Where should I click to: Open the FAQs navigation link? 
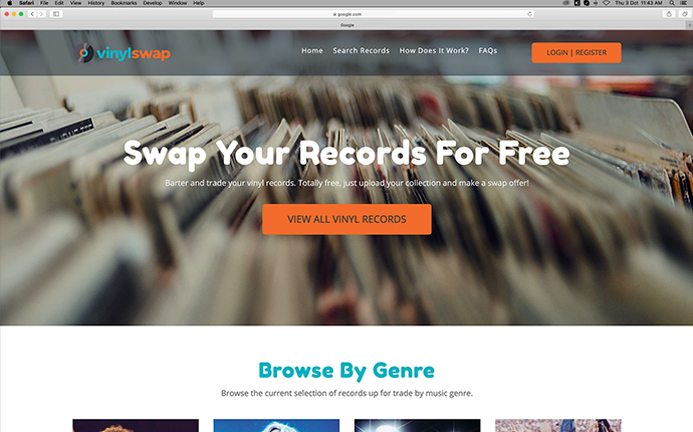coord(487,50)
